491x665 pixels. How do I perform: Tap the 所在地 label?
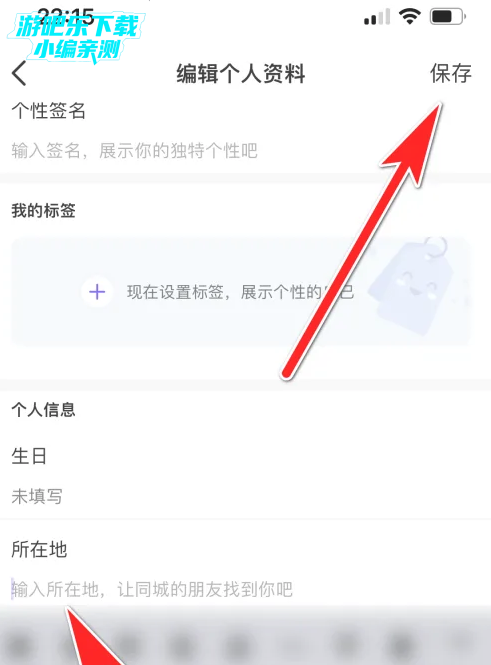(x=39, y=549)
